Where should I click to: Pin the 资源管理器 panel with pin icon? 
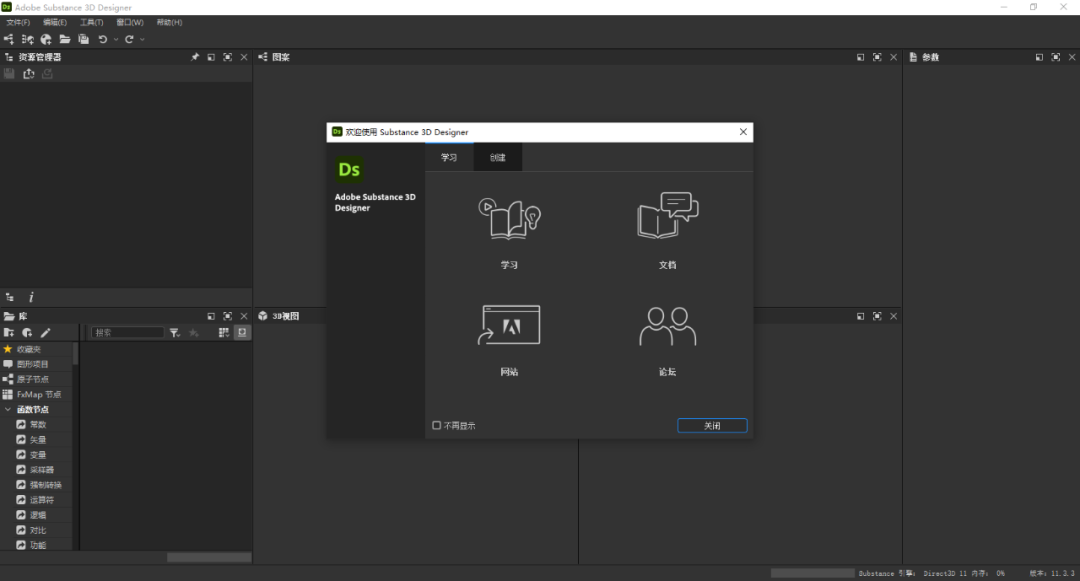point(195,57)
